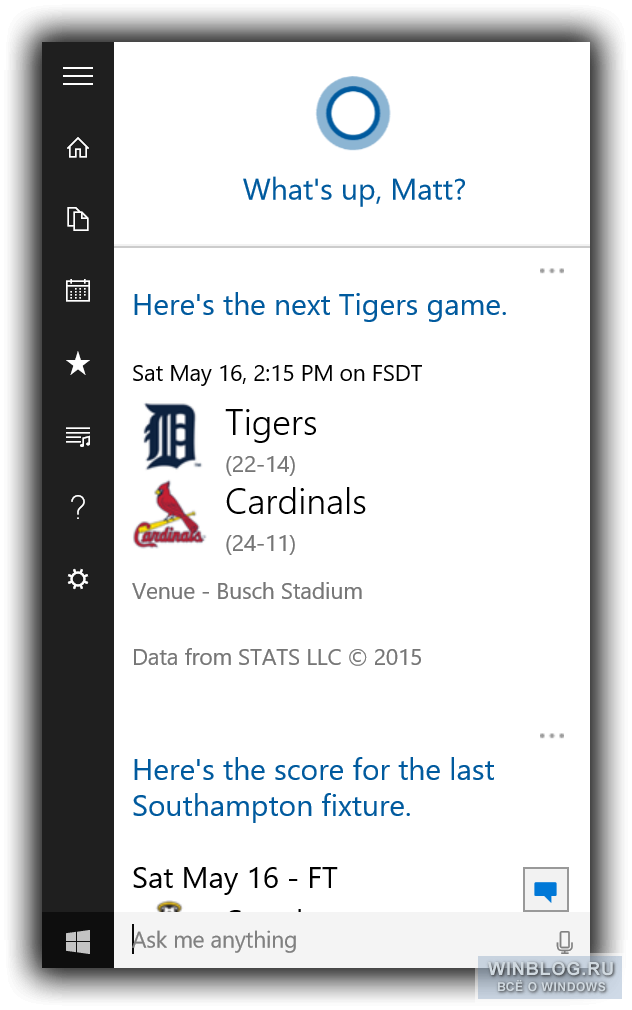Image resolution: width=632 pixels, height=1010 pixels.
Task: Open the 'Here's the next Tigers game' heading
Action: [x=320, y=305]
